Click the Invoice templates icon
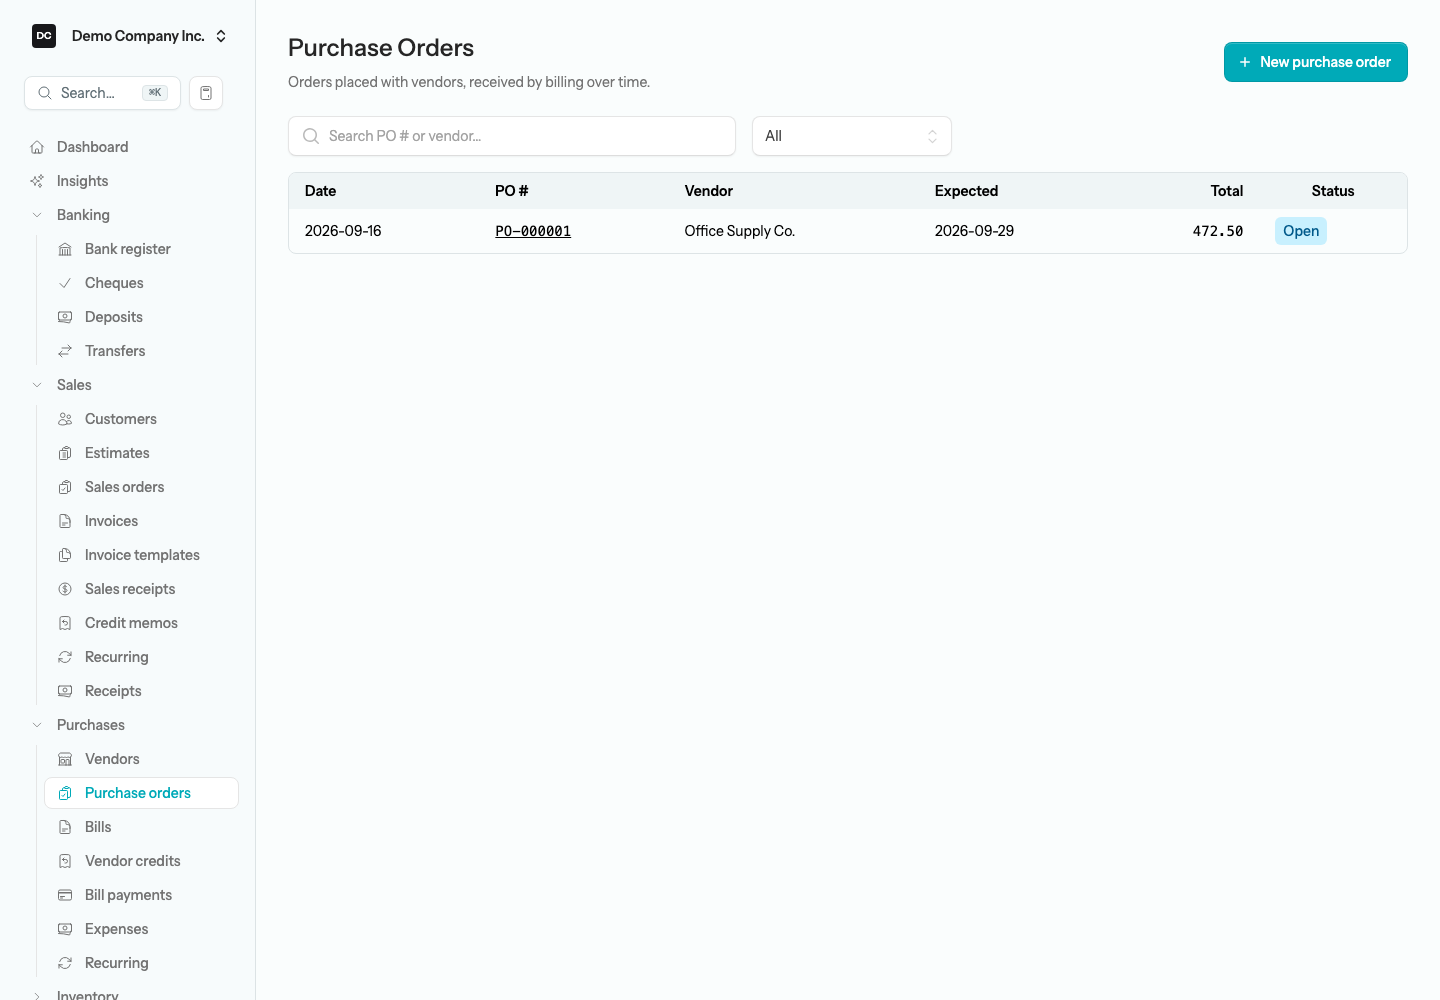 [x=65, y=555]
